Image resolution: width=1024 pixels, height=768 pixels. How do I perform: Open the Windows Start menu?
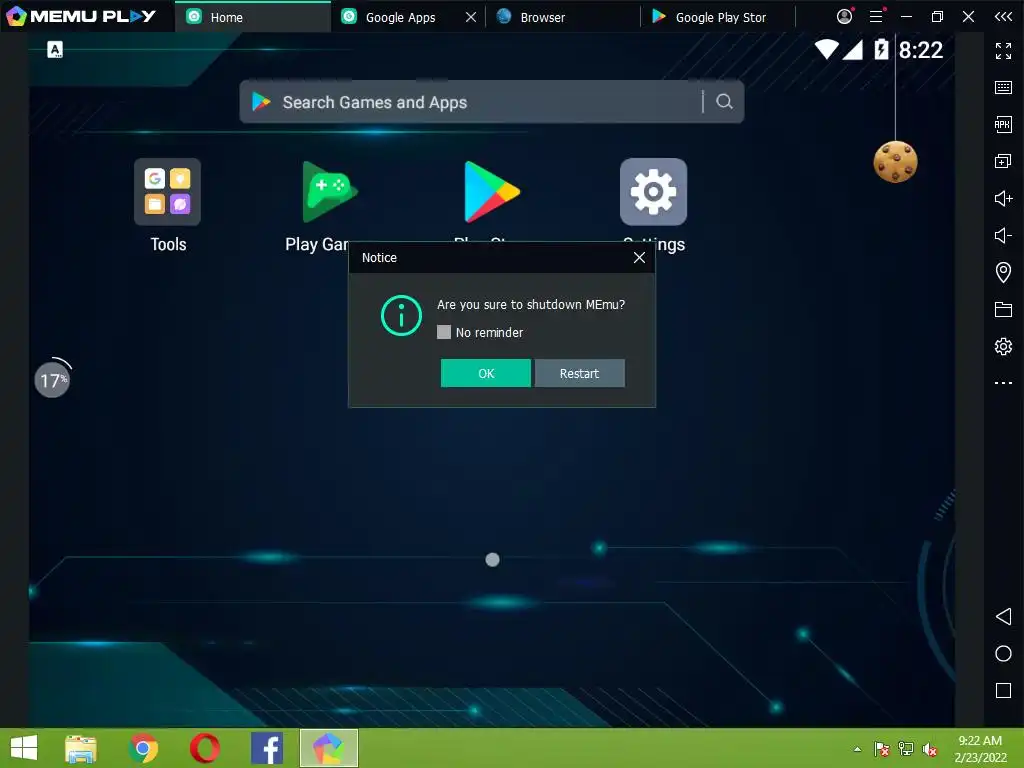(24, 748)
